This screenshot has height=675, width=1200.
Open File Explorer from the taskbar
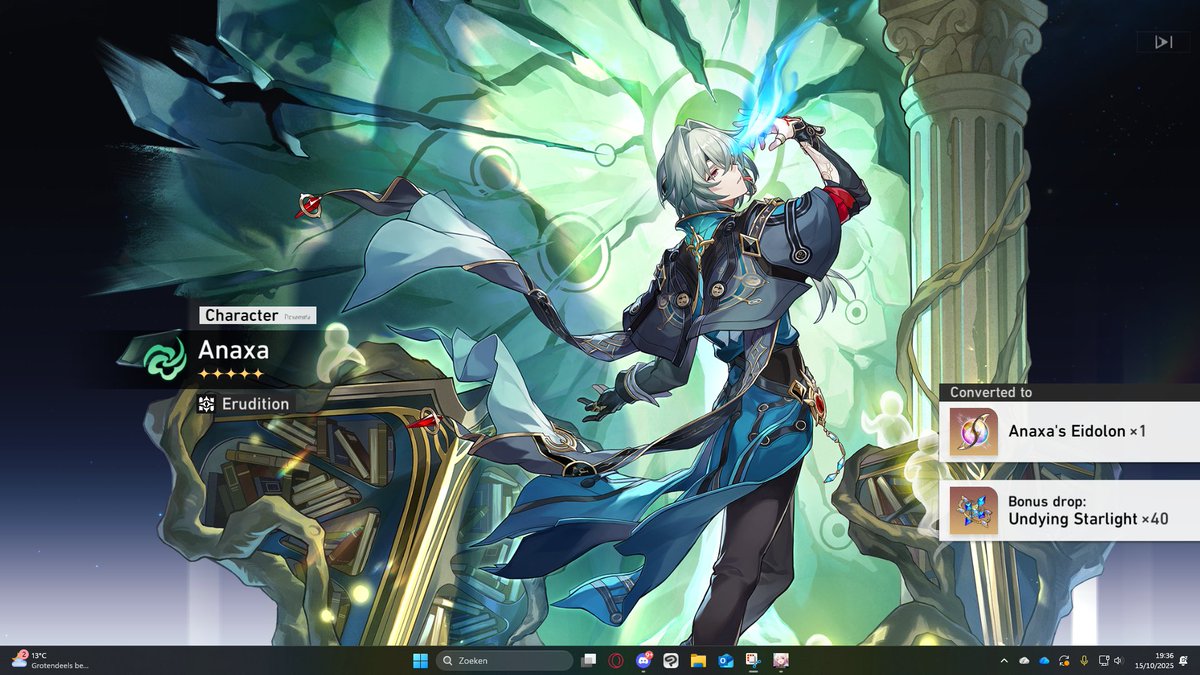click(x=698, y=660)
